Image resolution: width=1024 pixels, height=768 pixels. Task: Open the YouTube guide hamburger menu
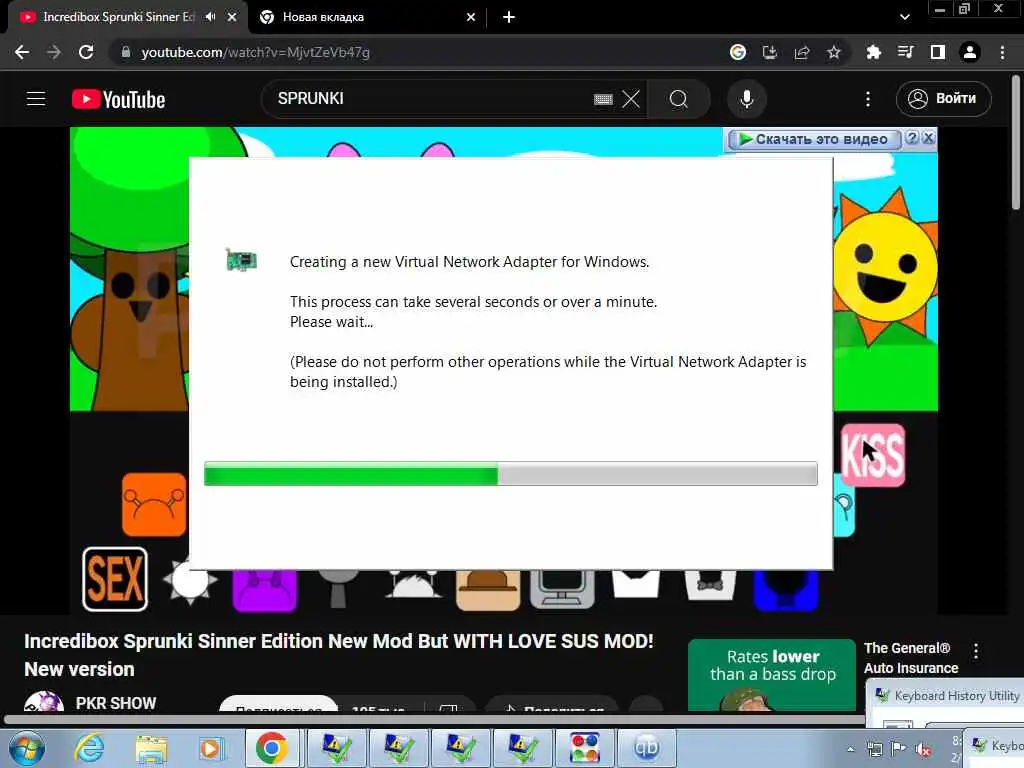(36, 99)
